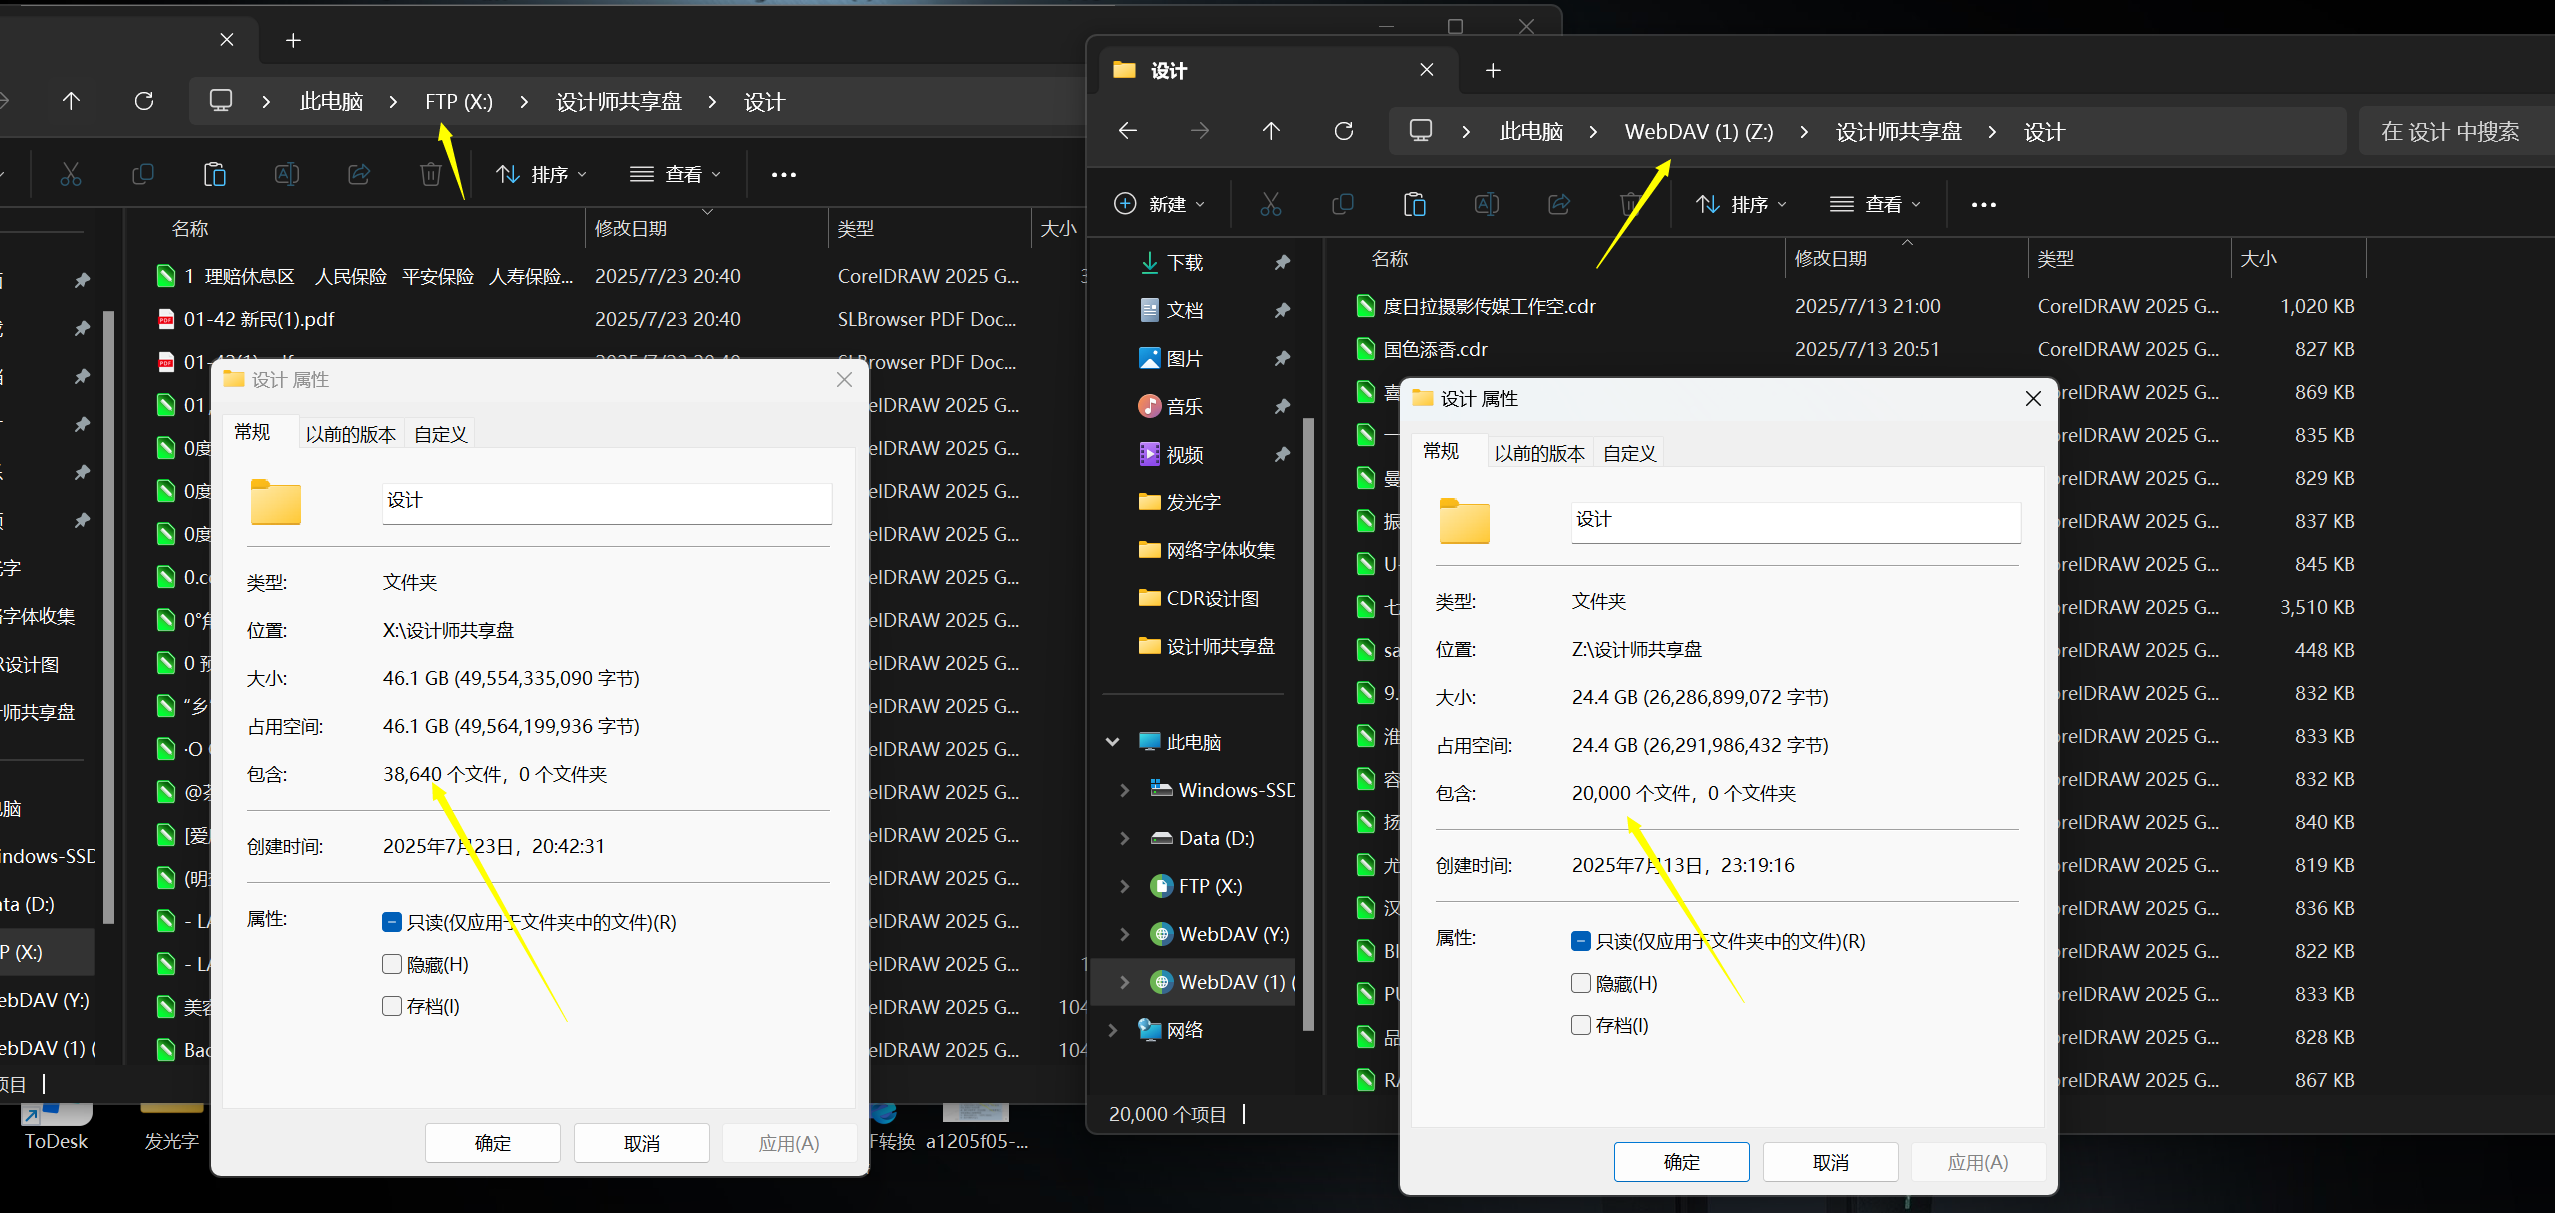
Task: Open the 查看 View dropdown in the WebDAV window
Action: tap(1875, 204)
